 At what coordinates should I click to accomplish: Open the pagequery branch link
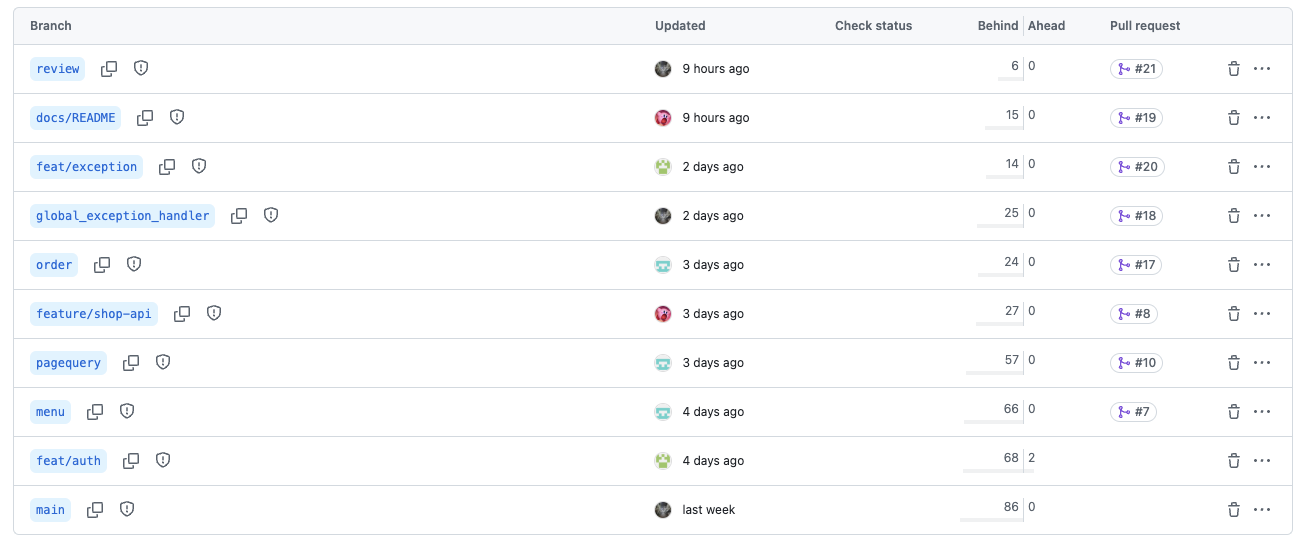tap(69, 363)
